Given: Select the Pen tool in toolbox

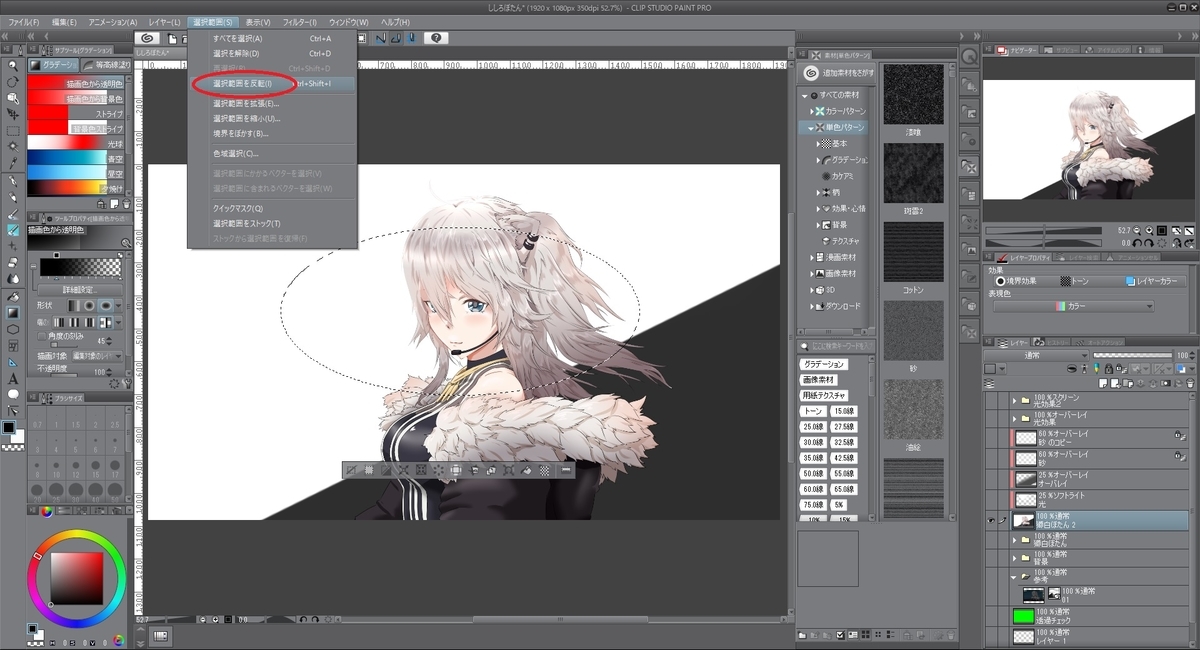Looking at the screenshot, I should coord(14,180).
